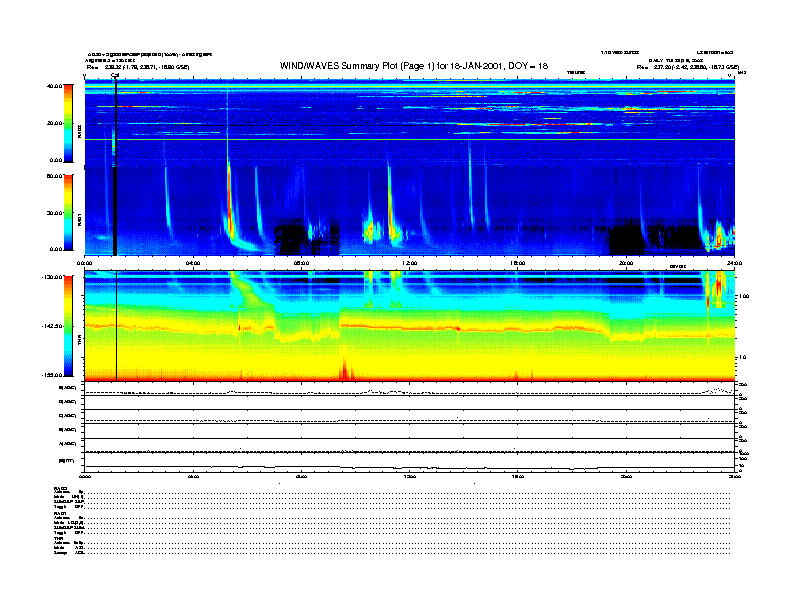Click the 30.00 label on RAD1 scale
The image size is (792, 612).
coord(54,213)
